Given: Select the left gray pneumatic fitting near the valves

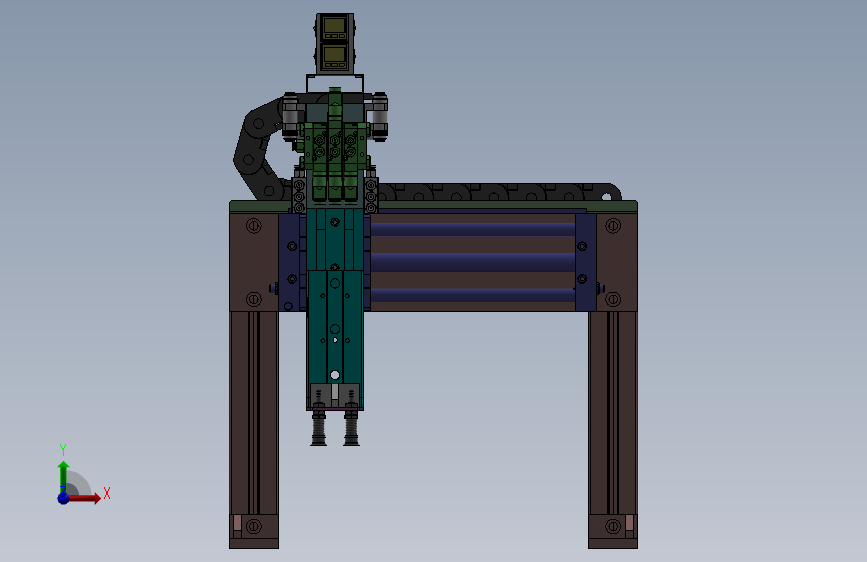Looking at the screenshot, I should pos(291,117).
